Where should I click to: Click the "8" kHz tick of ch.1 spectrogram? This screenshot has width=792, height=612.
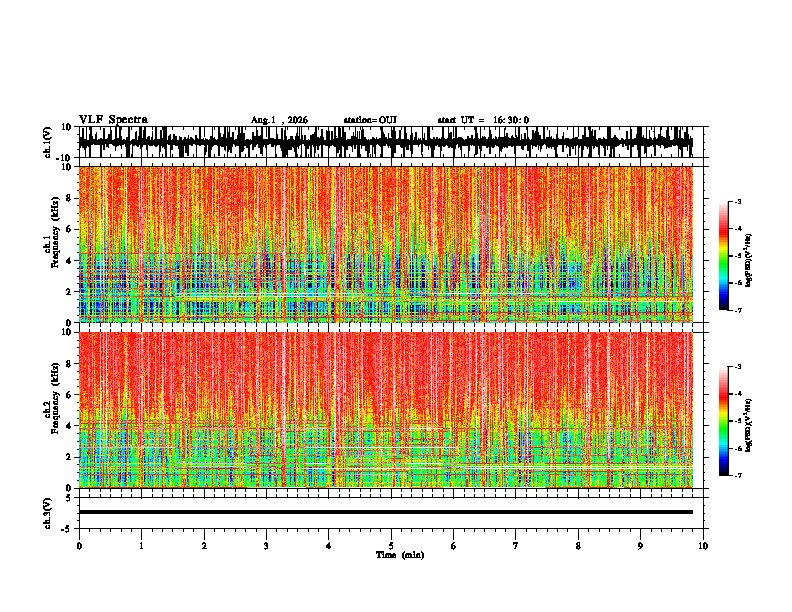(x=69, y=198)
